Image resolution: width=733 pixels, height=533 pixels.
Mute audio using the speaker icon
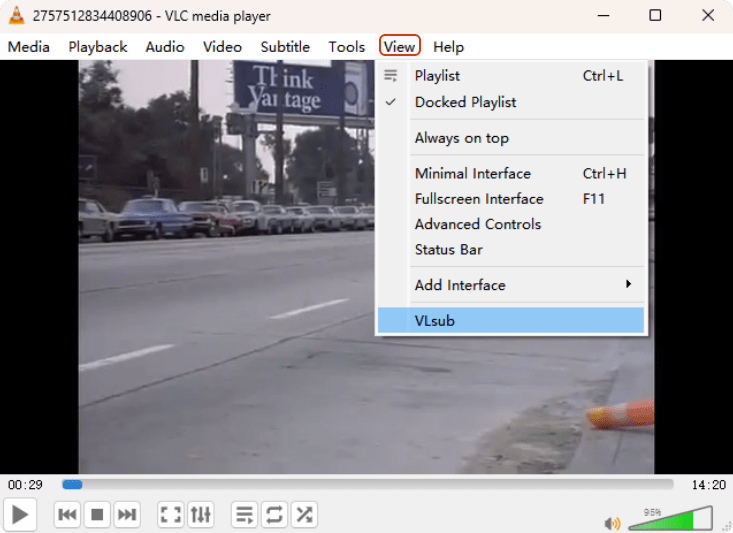(x=612, y=522)
